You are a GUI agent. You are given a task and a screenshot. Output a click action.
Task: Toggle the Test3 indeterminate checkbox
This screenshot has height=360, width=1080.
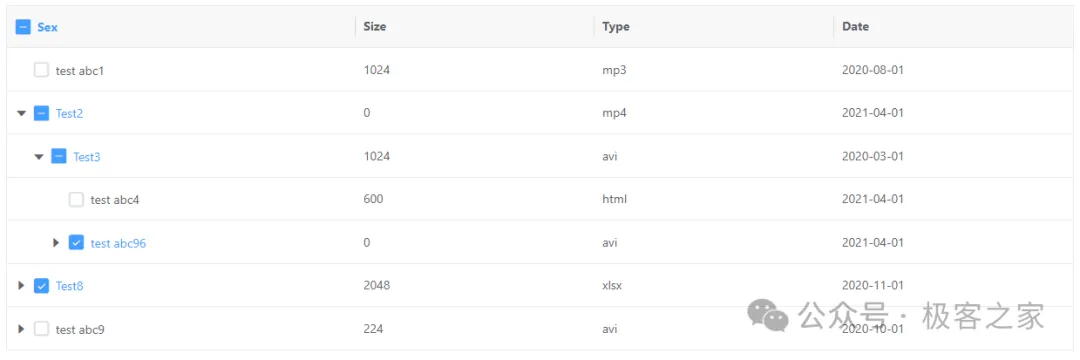[59, 156]
